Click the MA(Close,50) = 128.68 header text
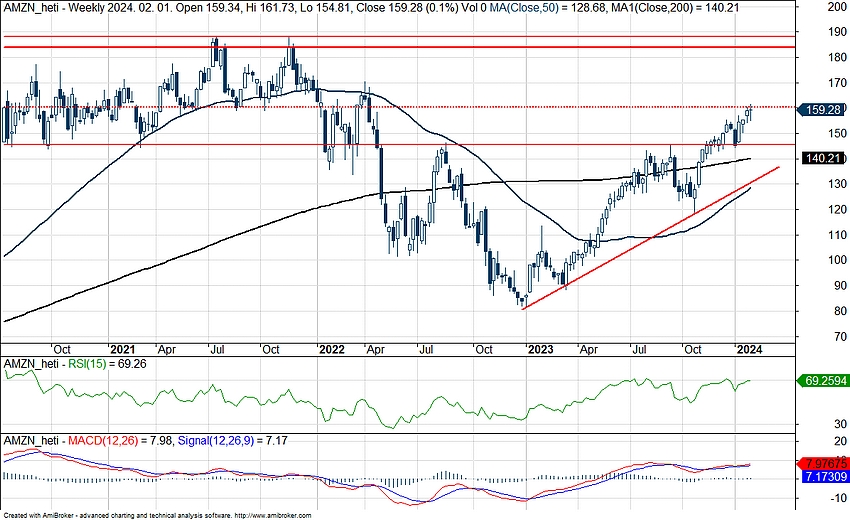Image resolution: width=850 pixels, height=520 pixels. [x=547, y=8]
